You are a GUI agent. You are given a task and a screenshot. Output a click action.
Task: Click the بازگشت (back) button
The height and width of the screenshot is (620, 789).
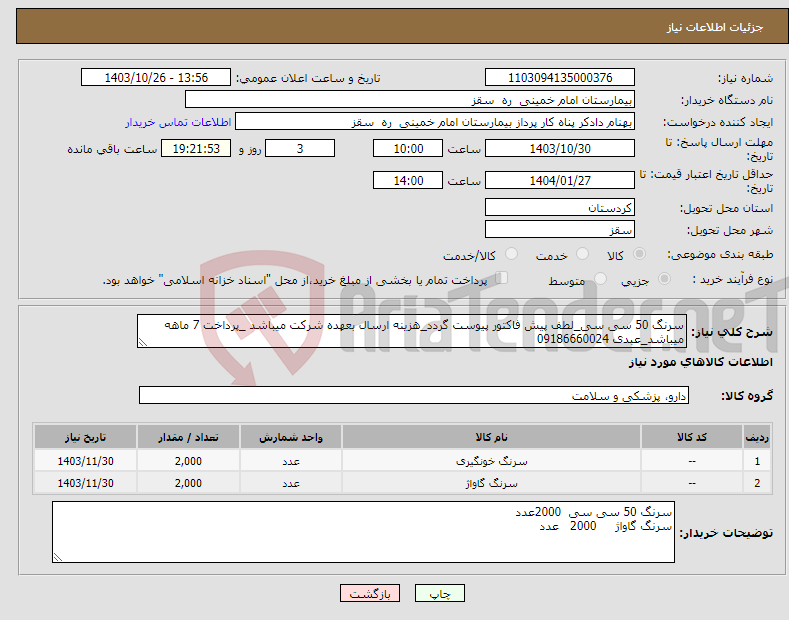(x=370, y=593)
